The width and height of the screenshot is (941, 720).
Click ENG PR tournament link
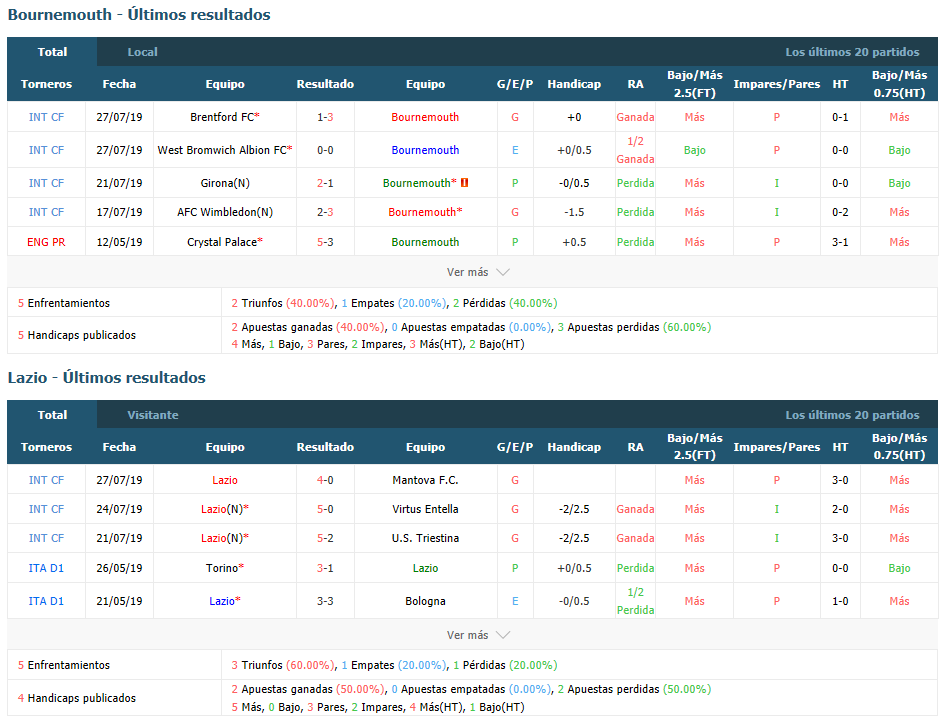tap(46, 242)
